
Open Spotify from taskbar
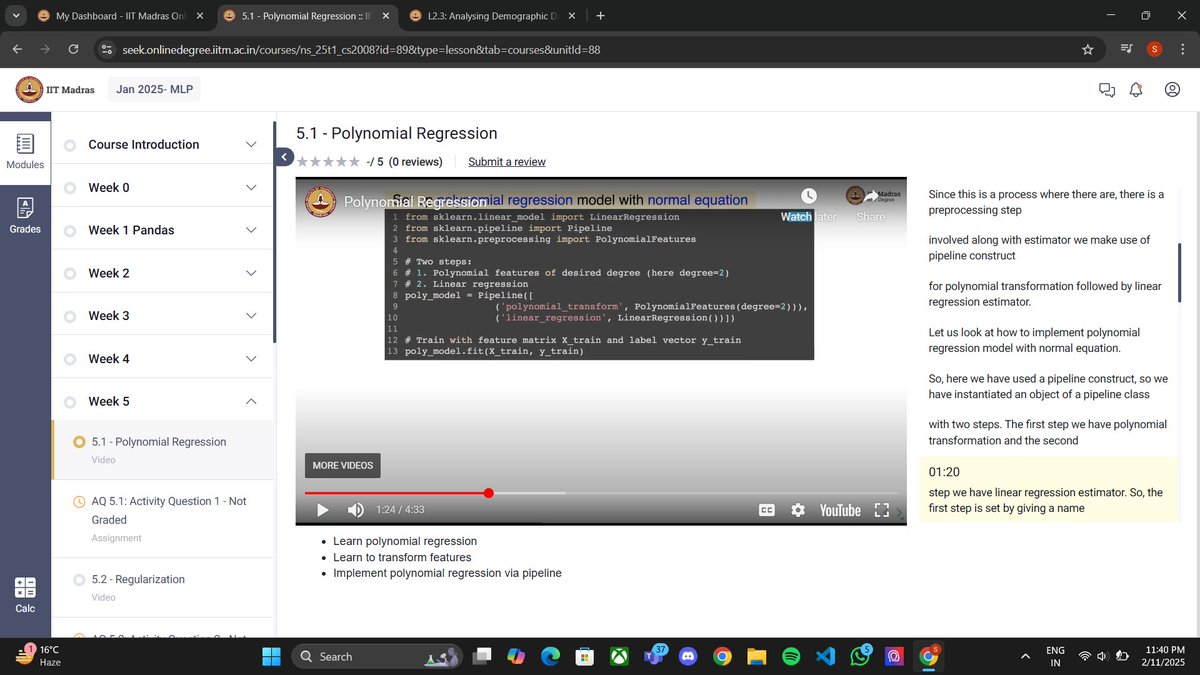click(790, 656)
